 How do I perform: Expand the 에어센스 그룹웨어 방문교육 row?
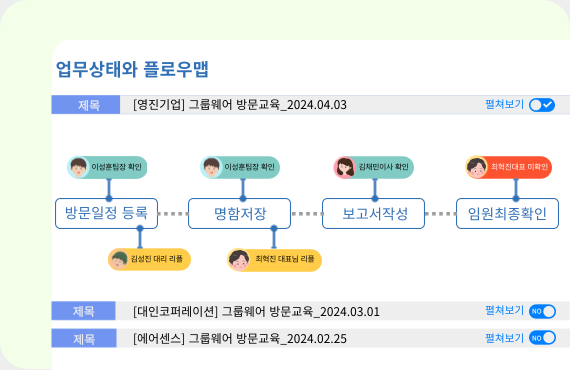[311, 338]
